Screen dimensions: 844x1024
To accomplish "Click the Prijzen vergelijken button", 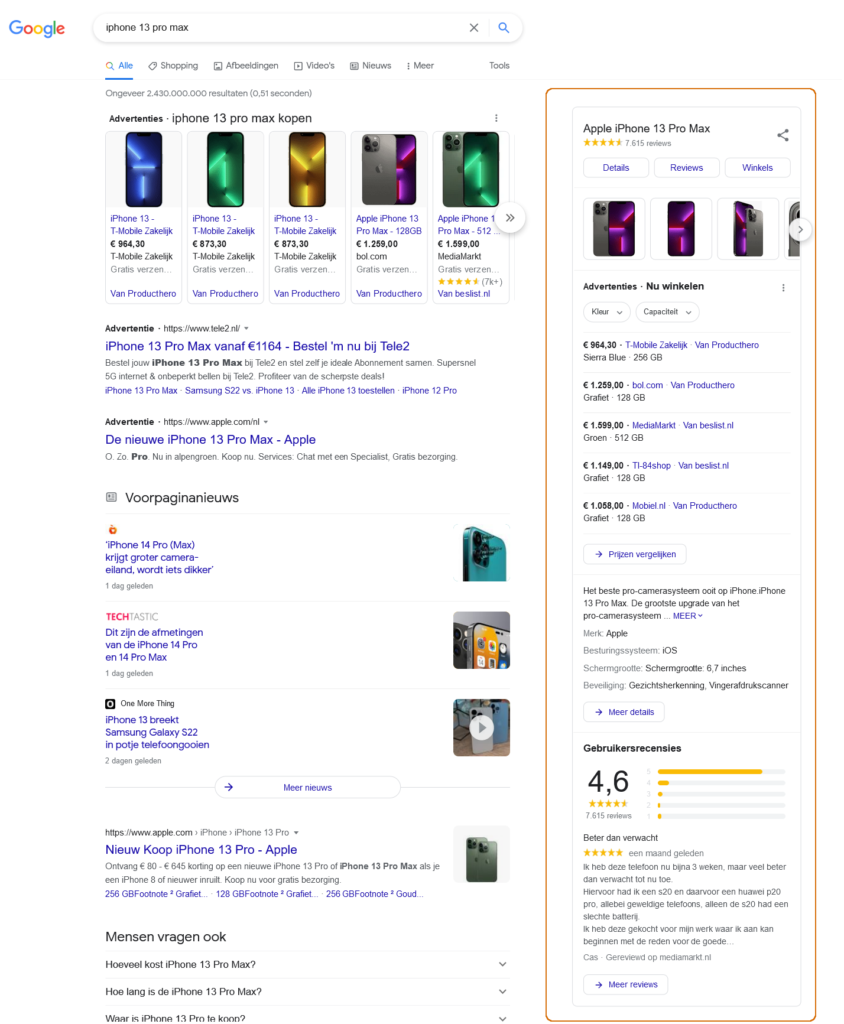I will [635, 554].
